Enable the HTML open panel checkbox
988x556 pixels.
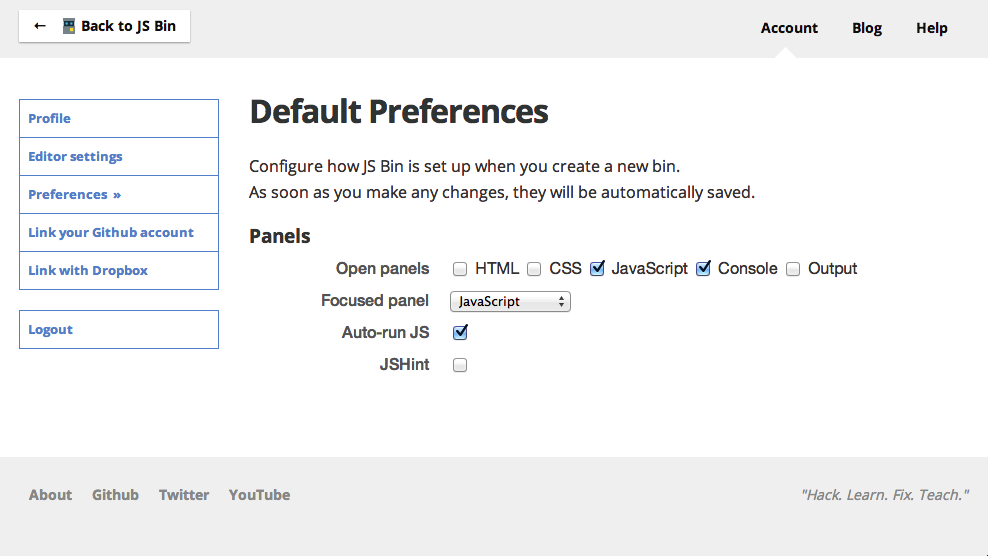coord(460,269)
